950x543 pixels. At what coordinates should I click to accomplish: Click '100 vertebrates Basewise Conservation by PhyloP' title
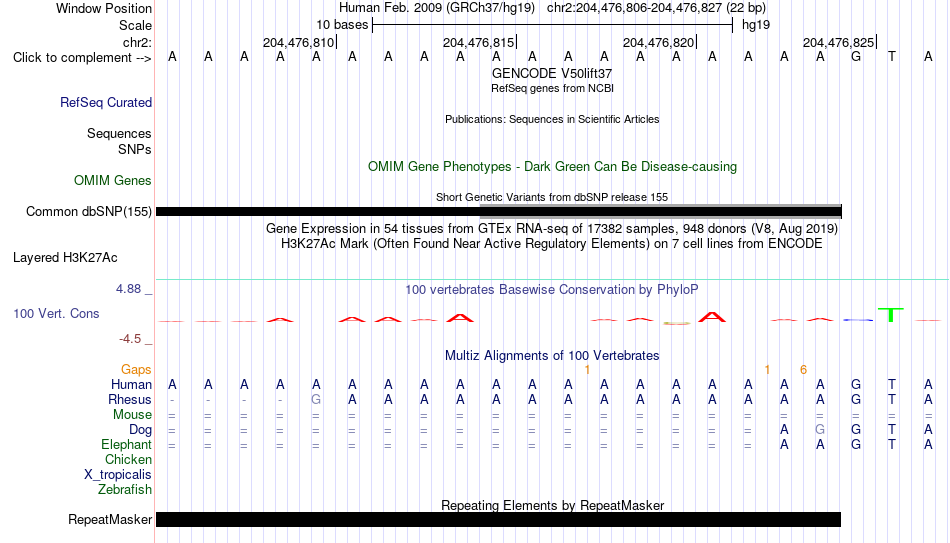[552, 290]
